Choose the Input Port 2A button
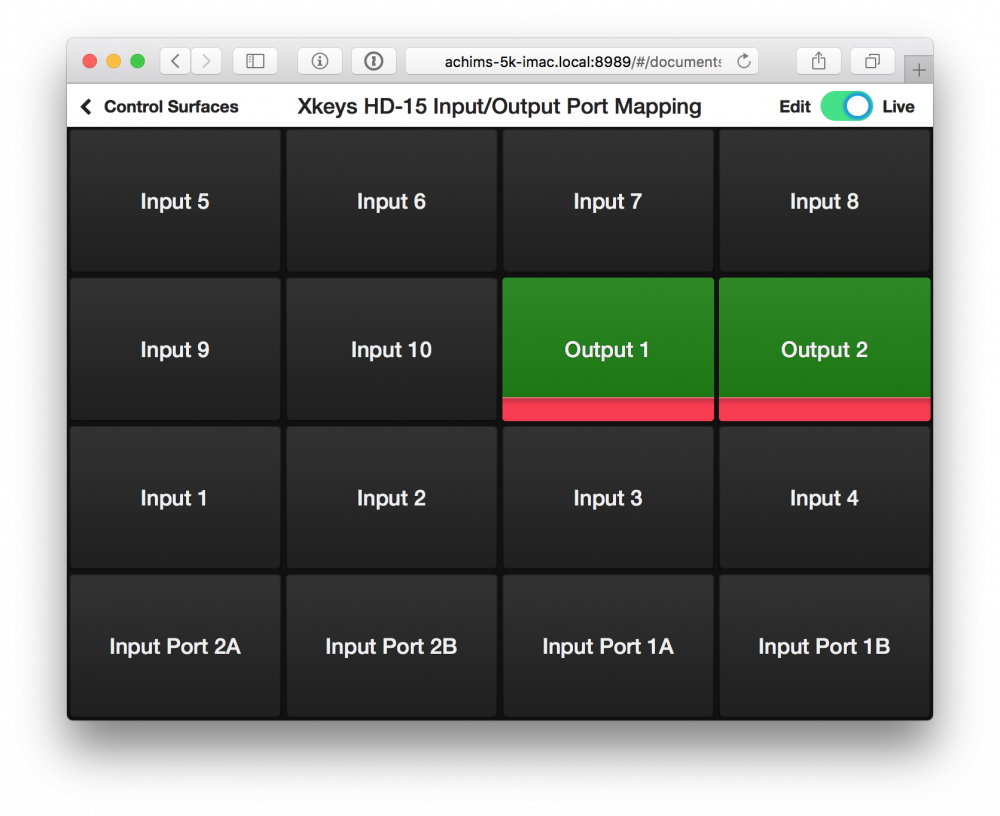This screenshot has width=1000, height=816. coord(175,646)
